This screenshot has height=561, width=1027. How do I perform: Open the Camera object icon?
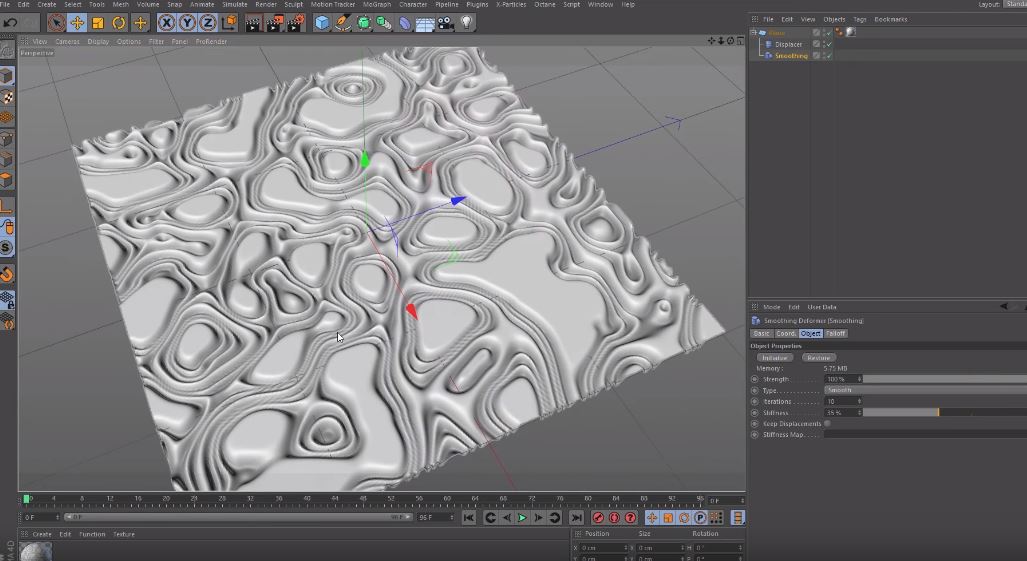445,24
